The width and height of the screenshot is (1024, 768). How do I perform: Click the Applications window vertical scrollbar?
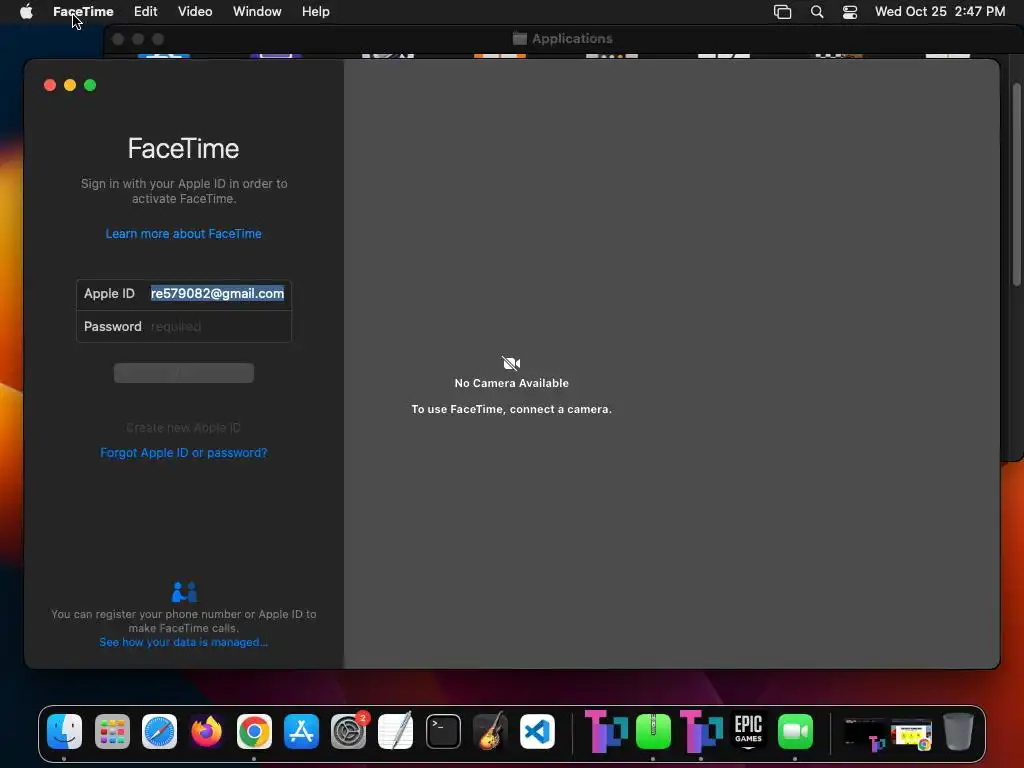coord(1016,185)
